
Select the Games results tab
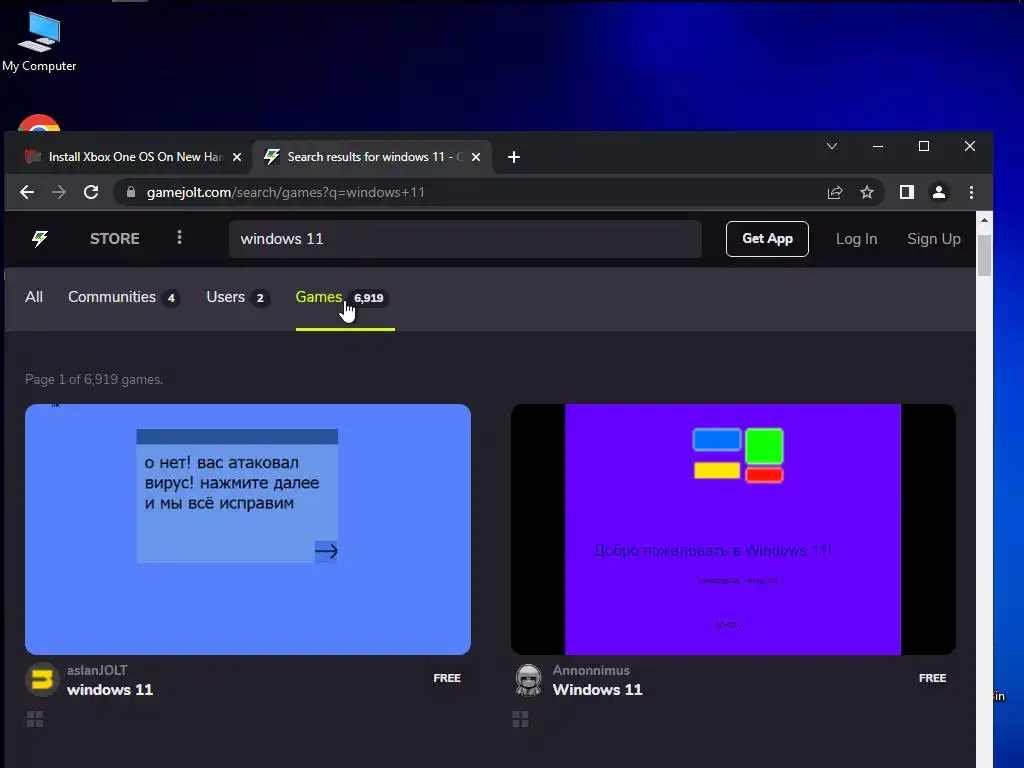pos(345,298)
